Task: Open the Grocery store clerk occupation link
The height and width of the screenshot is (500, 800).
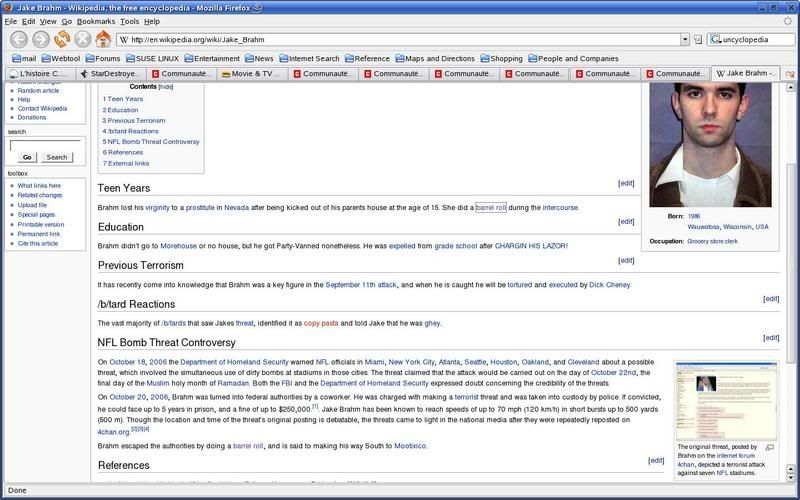Action: [712, 241]
